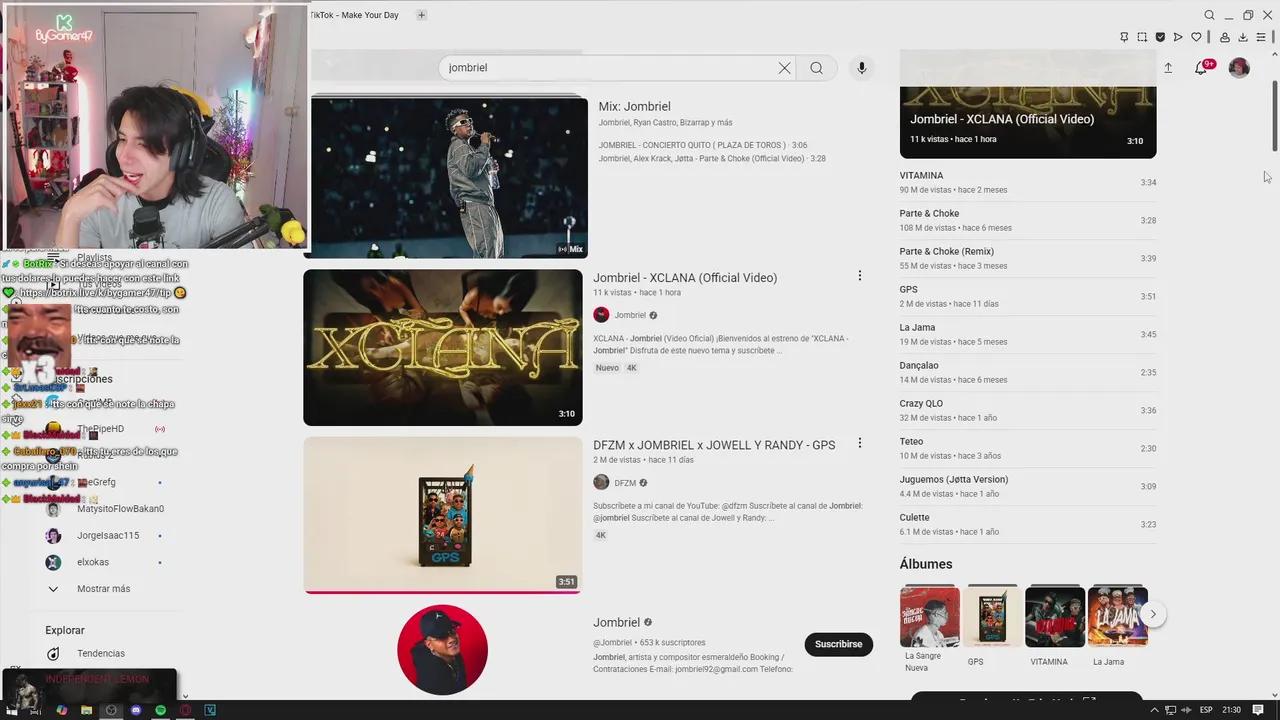
Task: Open the notifications bell with 9+ badge
Action: [1202, 67]
